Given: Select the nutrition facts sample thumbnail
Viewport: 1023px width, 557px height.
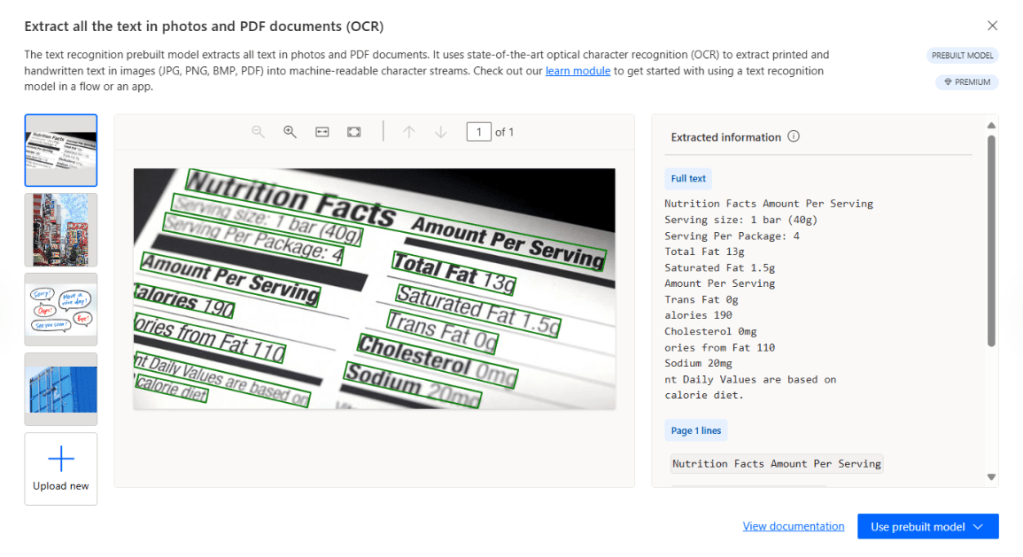Looking at the screenshot, I should coord(61,150).
